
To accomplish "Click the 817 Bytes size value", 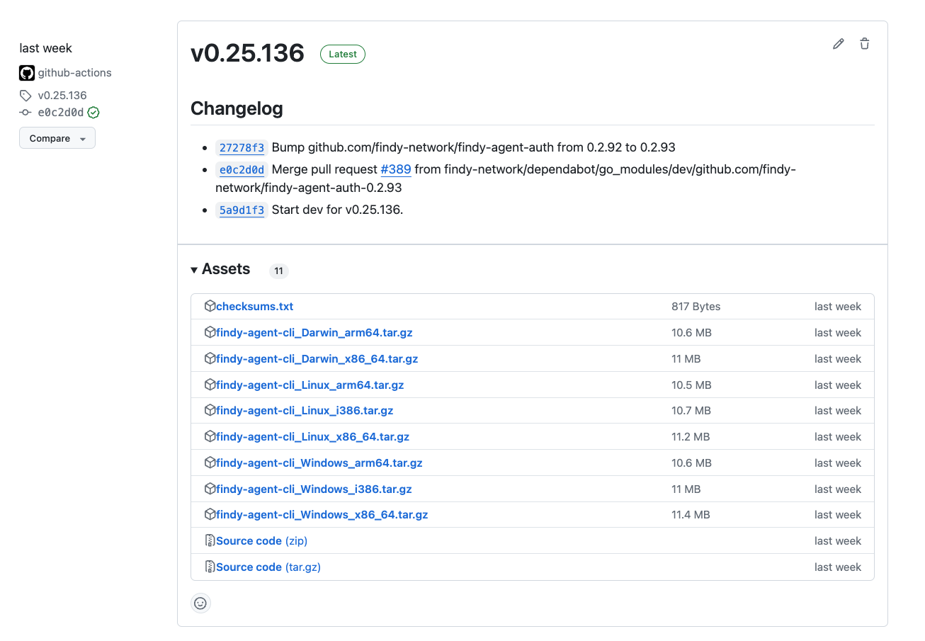I will [x=696, y=307].
